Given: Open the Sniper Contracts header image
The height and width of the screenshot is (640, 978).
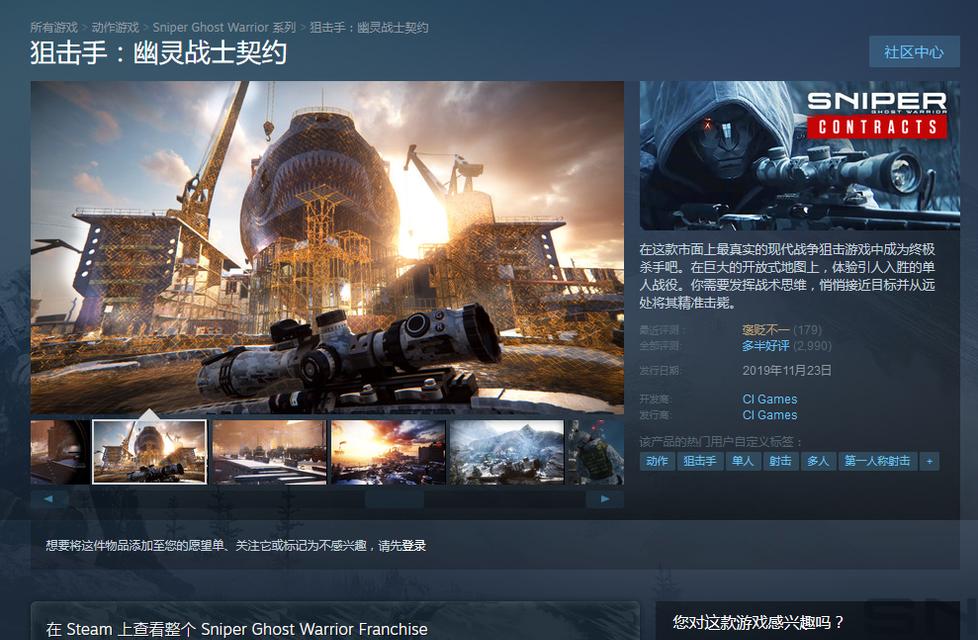Looking at the screenshot, I should [800, 155].
